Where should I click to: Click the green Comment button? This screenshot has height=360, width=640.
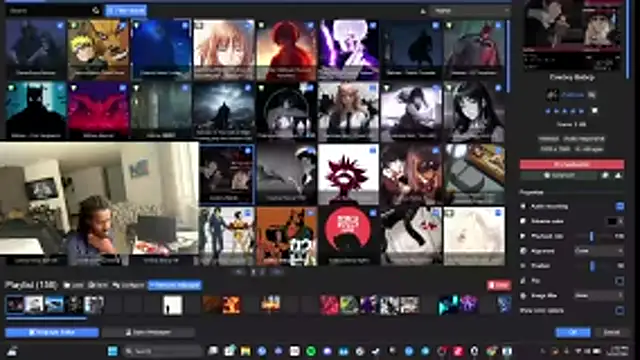(x=559, y=176)
